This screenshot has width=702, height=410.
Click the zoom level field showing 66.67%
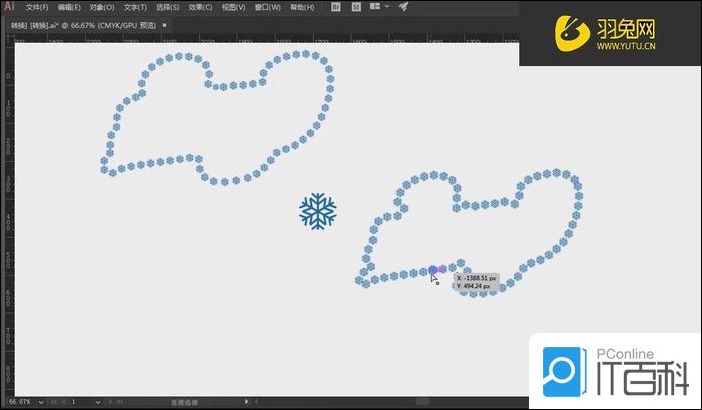click(x=20, y=402)
